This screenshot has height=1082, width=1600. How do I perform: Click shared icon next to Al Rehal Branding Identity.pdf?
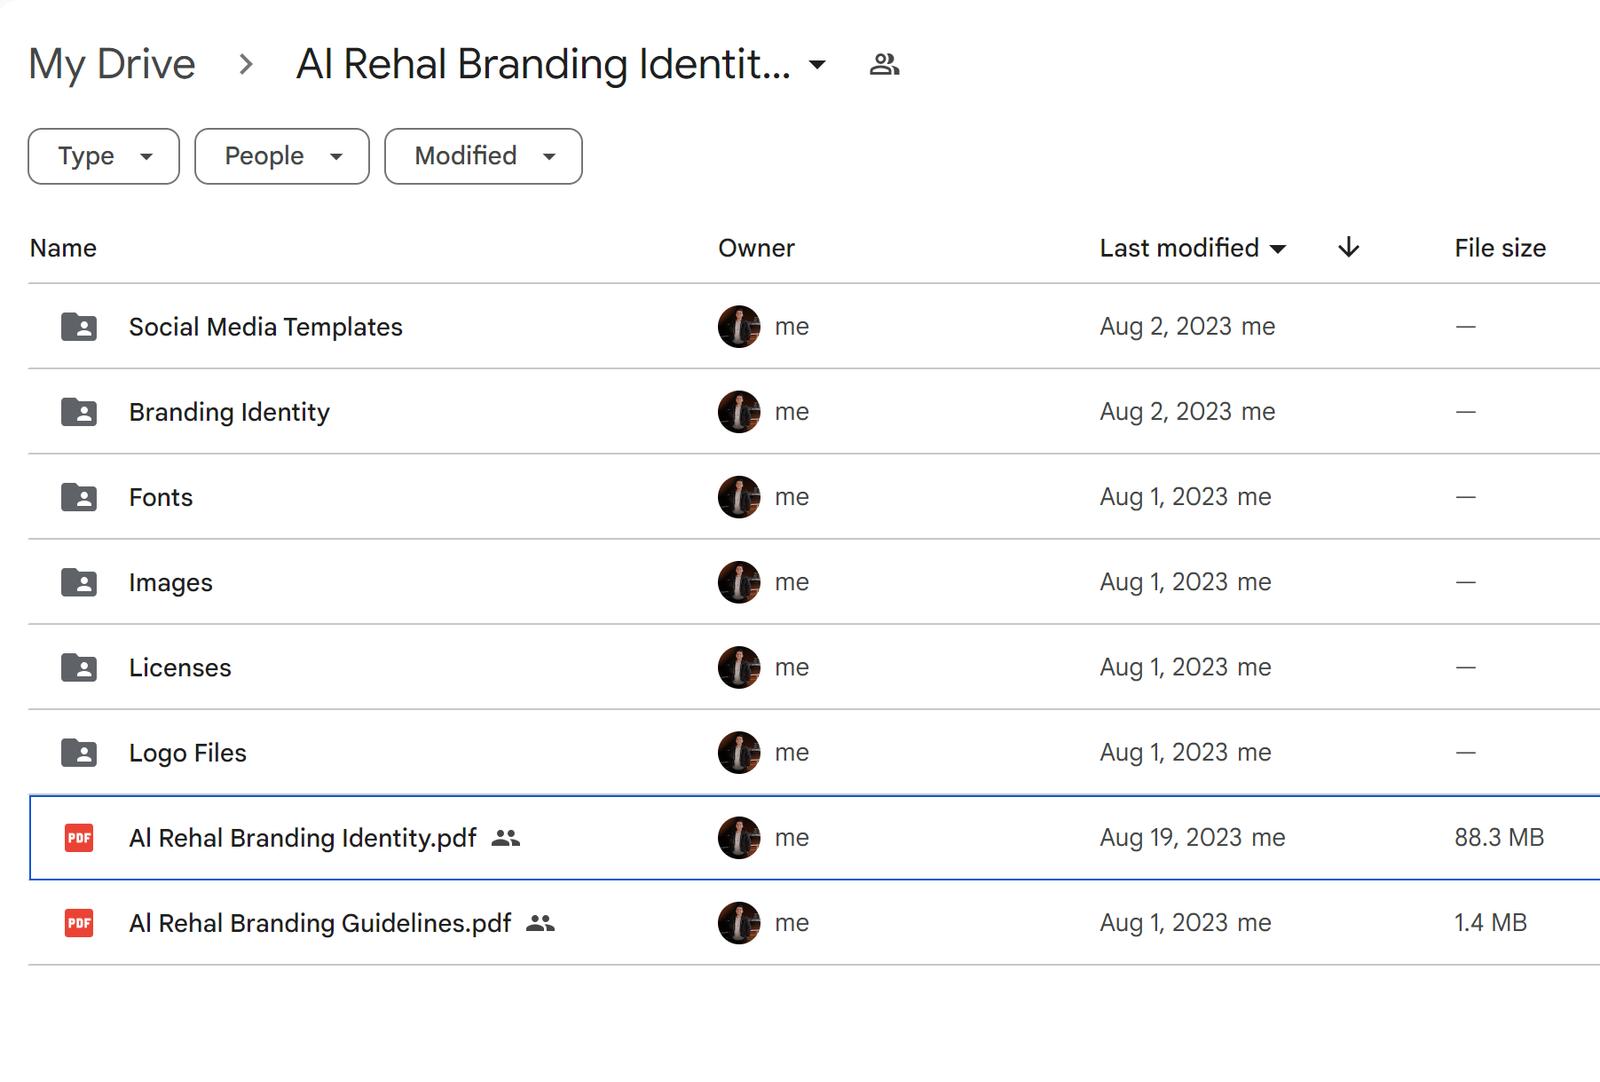tap(506, 838)
